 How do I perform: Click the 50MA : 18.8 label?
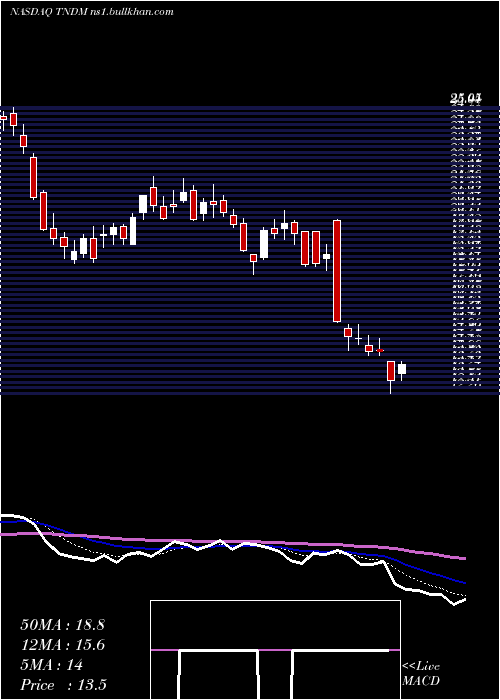click(x=62, y=625)
